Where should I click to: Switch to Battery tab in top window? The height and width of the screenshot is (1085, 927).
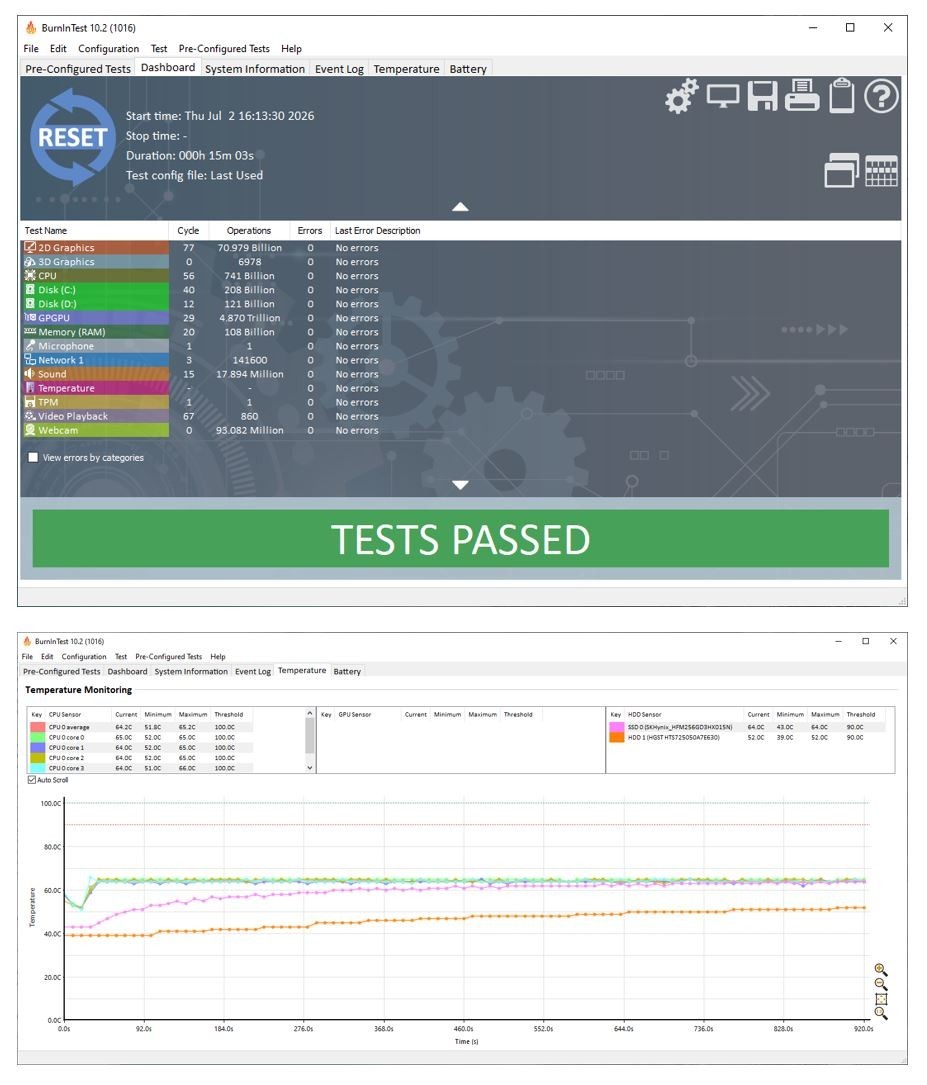tap(468, 69)
